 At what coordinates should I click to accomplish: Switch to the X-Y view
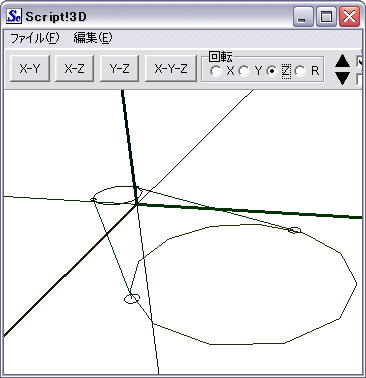point(30,69)
